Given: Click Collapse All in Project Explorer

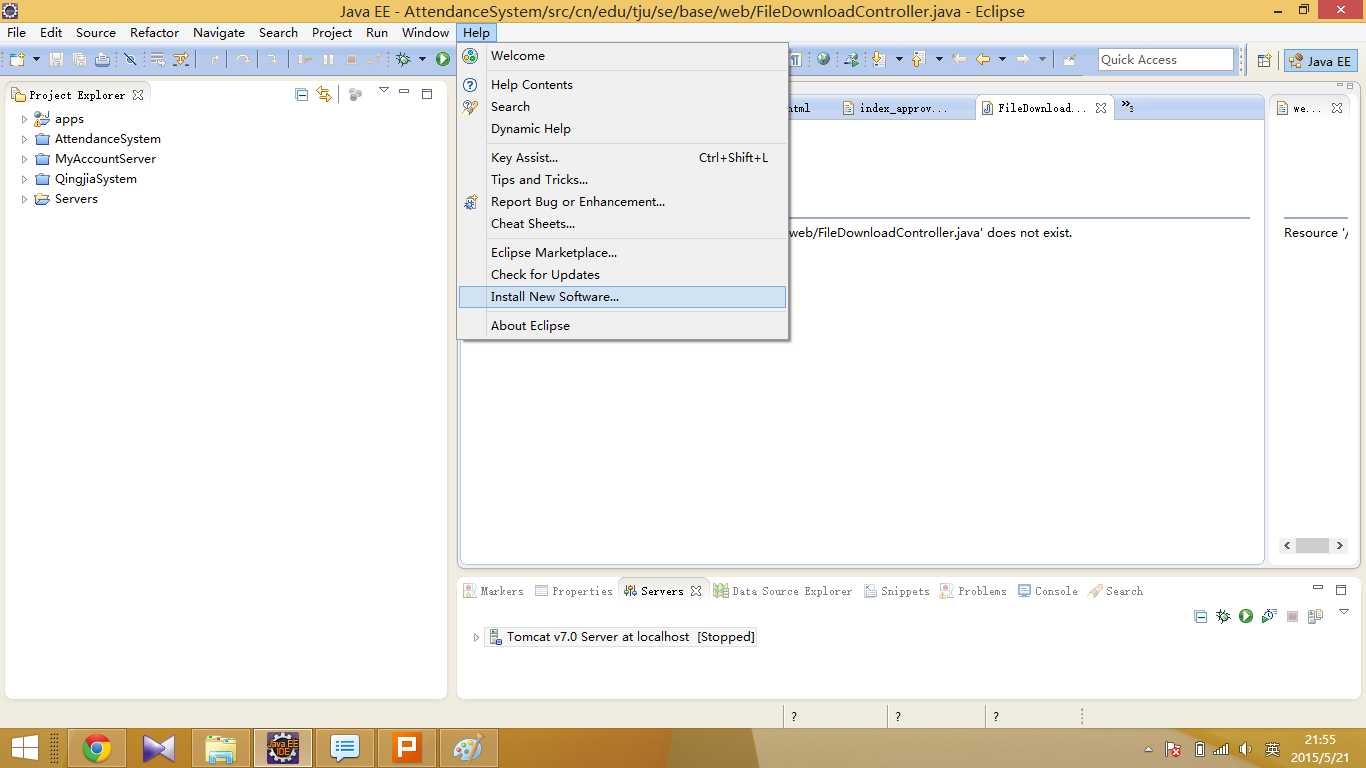Looking at the screenshot, I should tap(302, 94).
